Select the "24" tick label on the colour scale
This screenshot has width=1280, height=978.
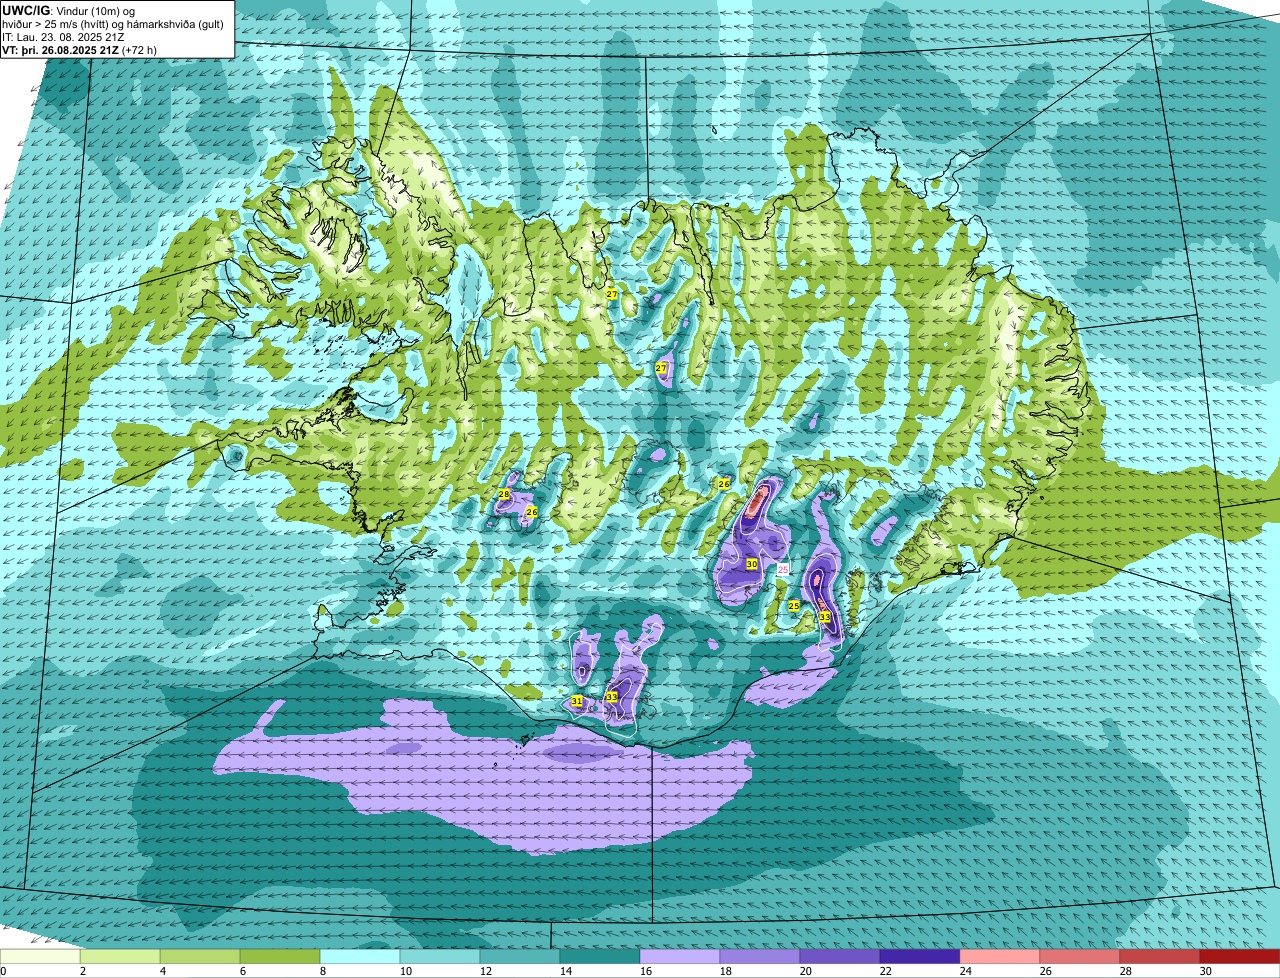pos(966,971)
